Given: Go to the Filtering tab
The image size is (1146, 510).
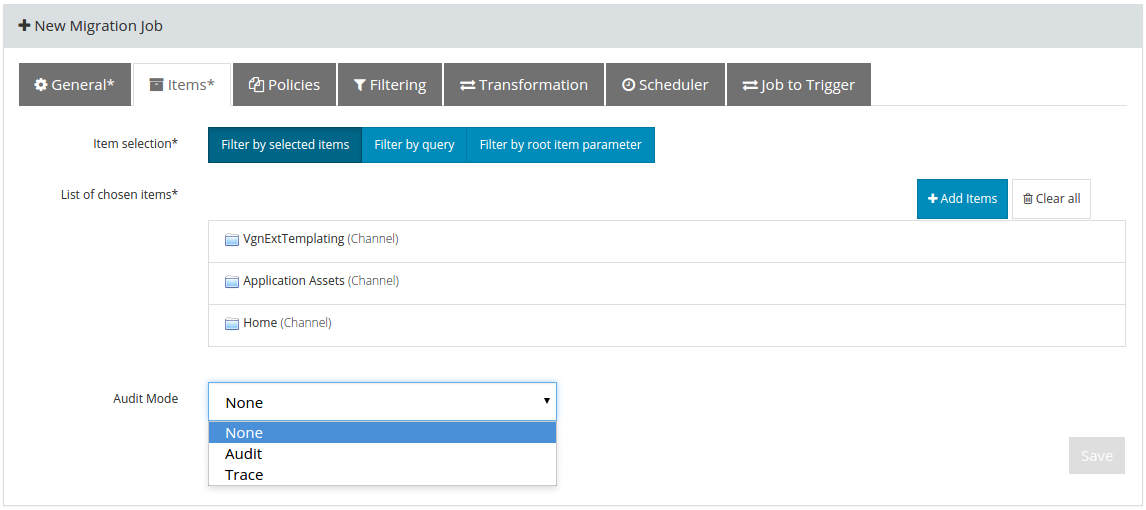Looking at the screenshot, I should click(390, 85).
